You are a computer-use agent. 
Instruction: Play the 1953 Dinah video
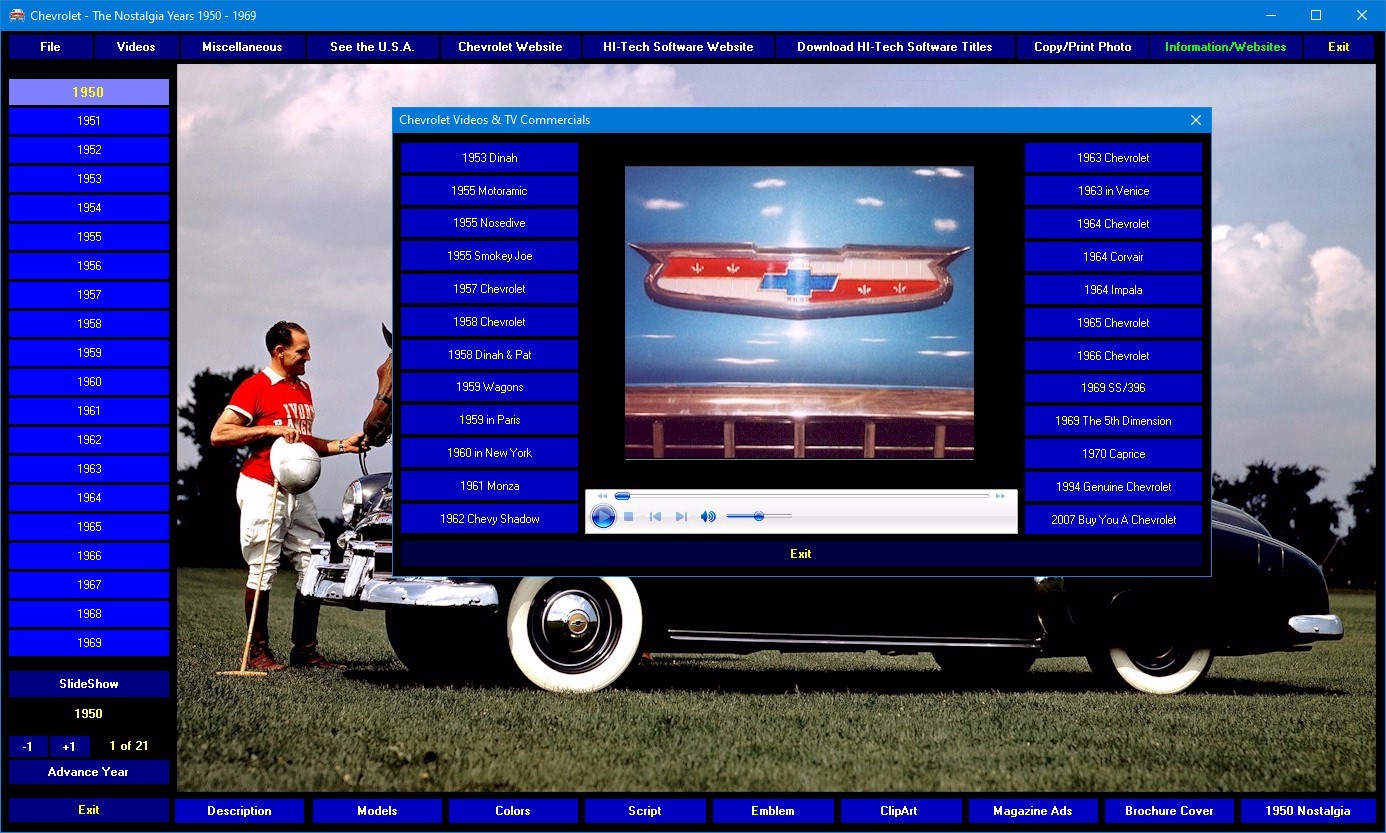489,158
